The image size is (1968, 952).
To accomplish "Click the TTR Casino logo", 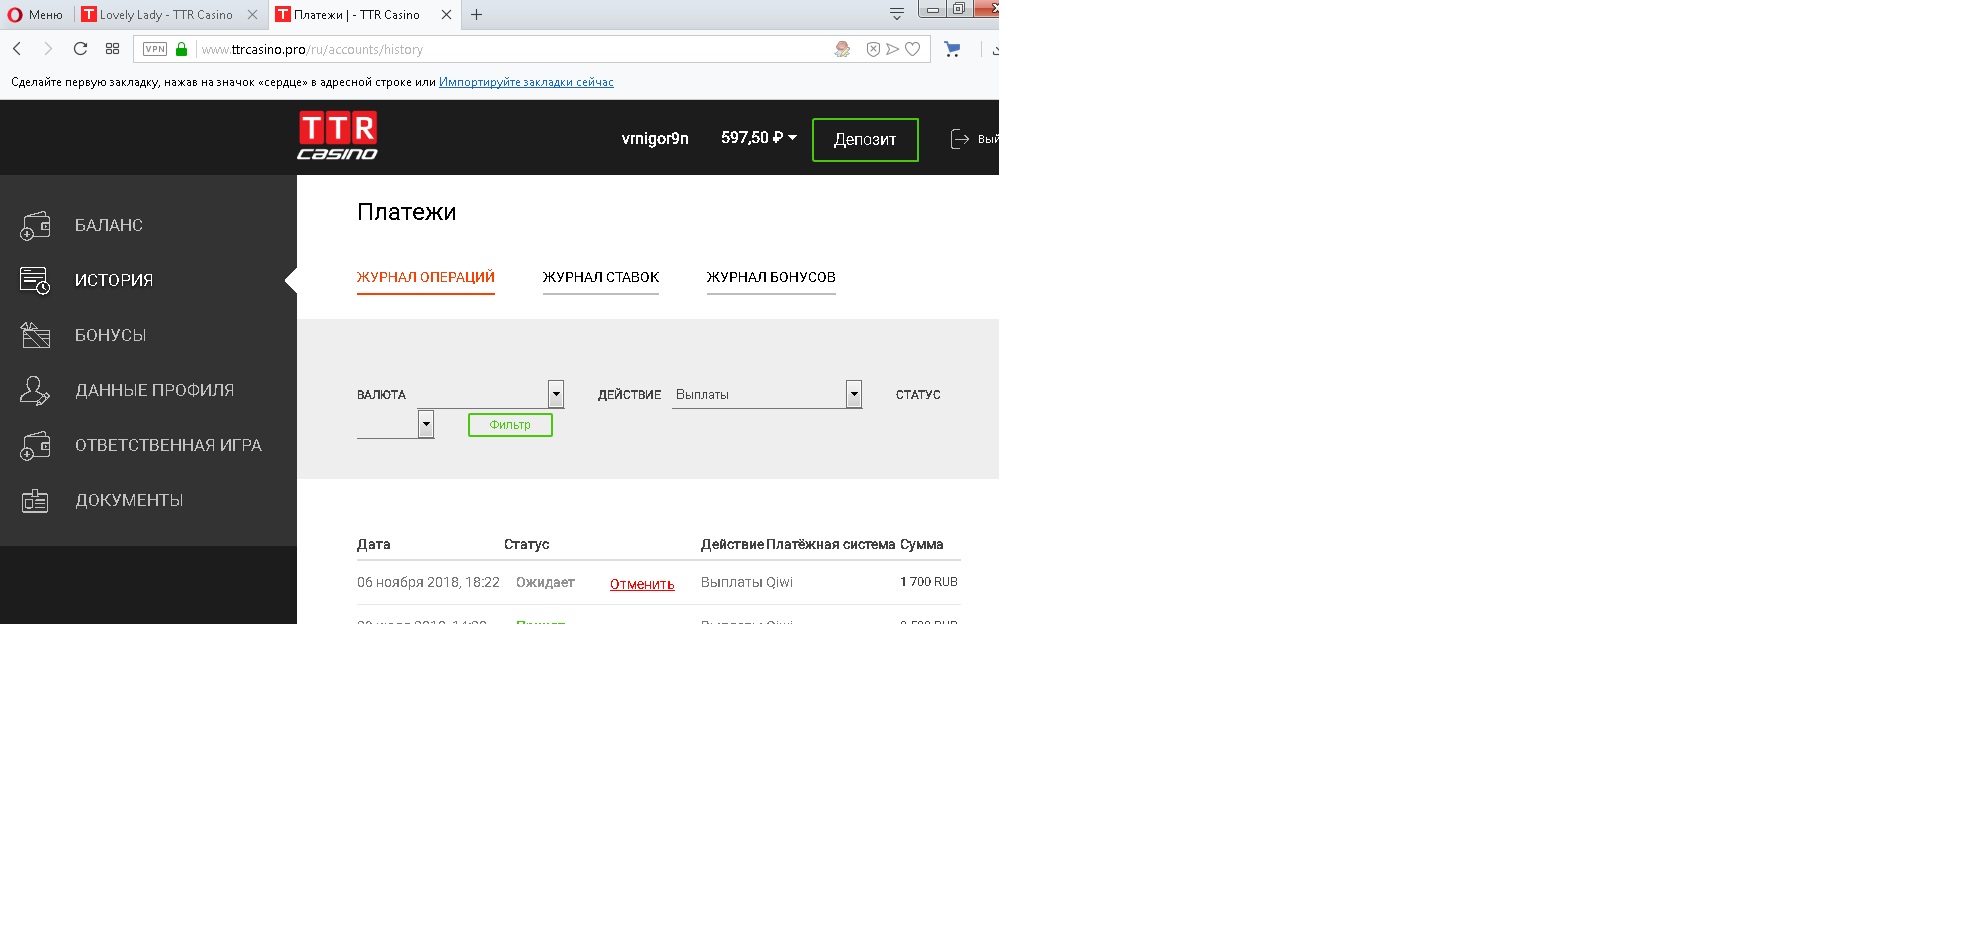I will 338,136.
